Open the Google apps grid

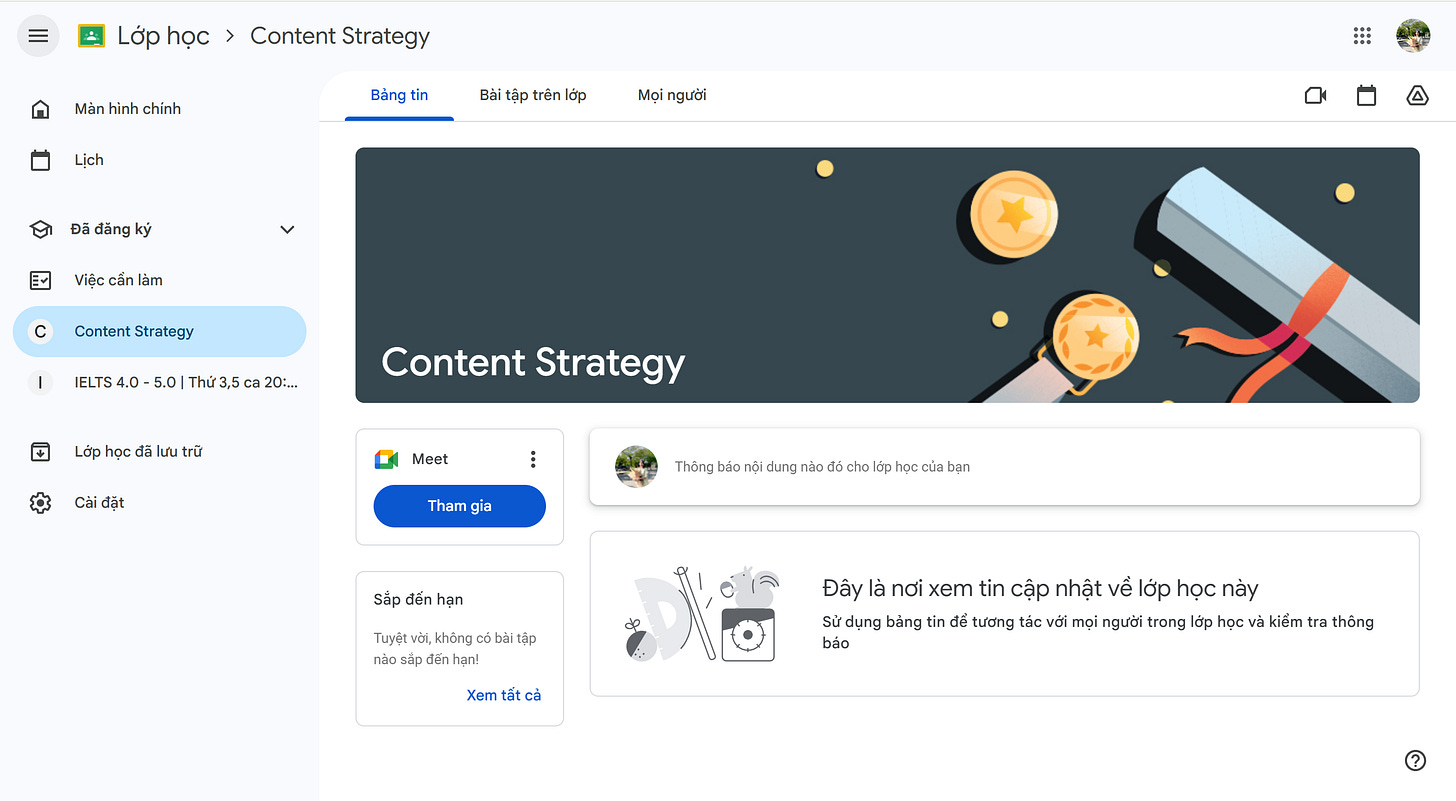(1362, 36)
